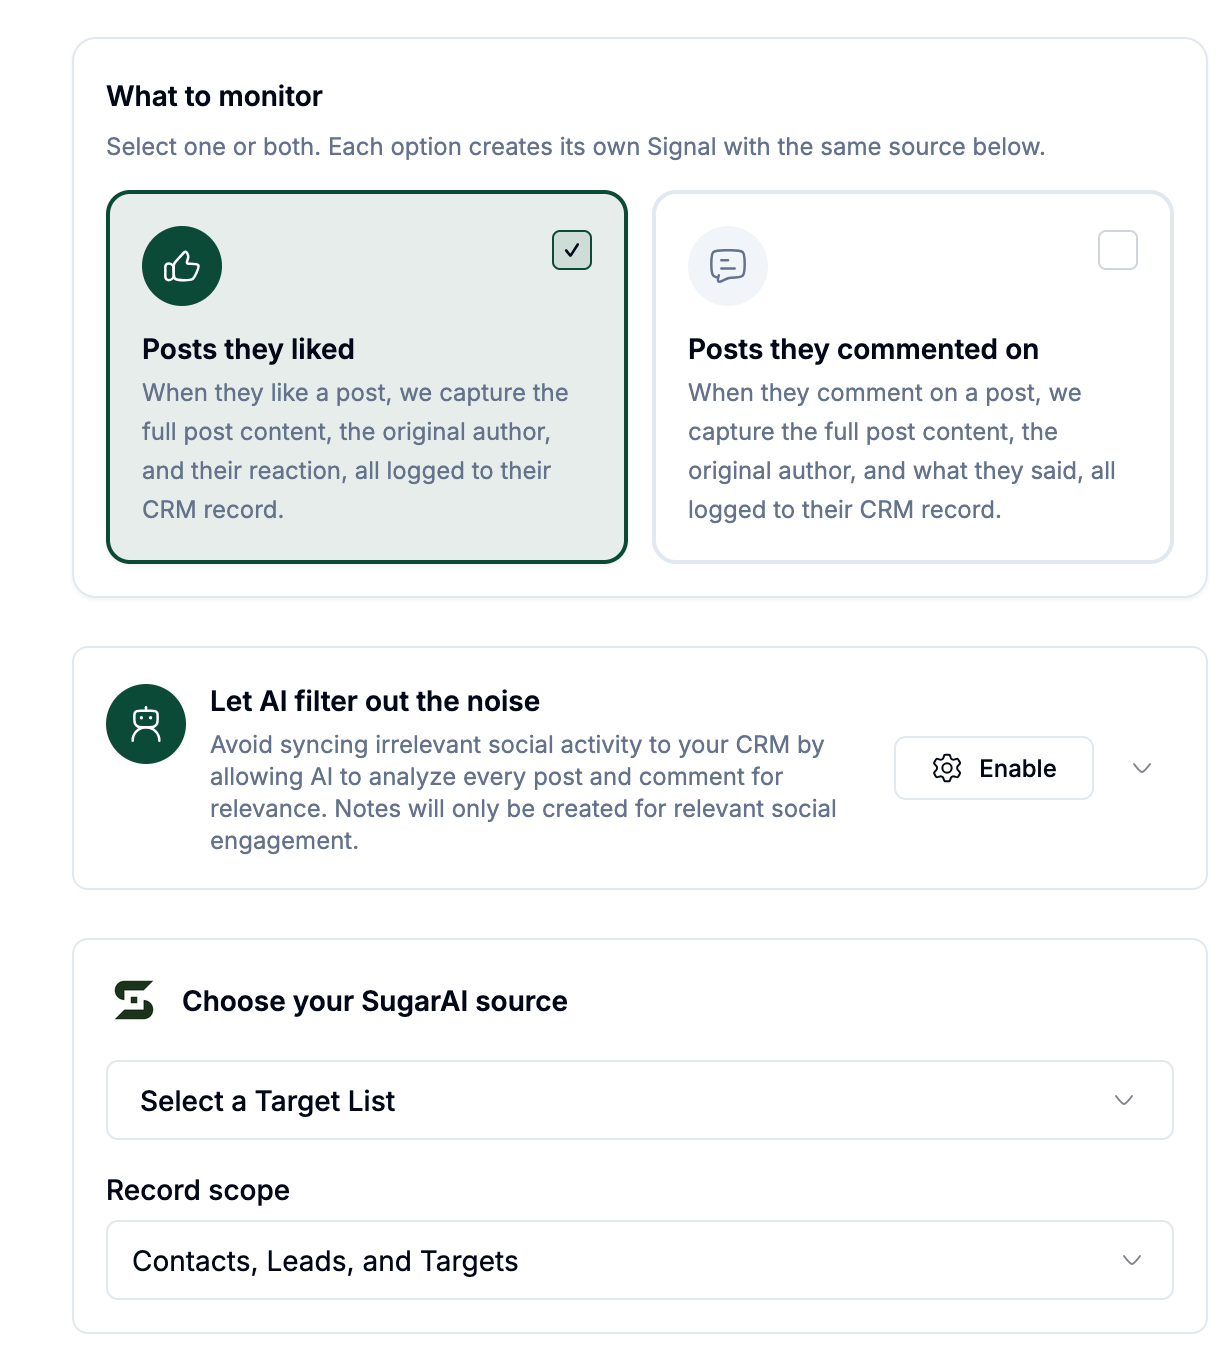Expand the AI filter options chevron

pyautogui.click(x=1142, y=768)
